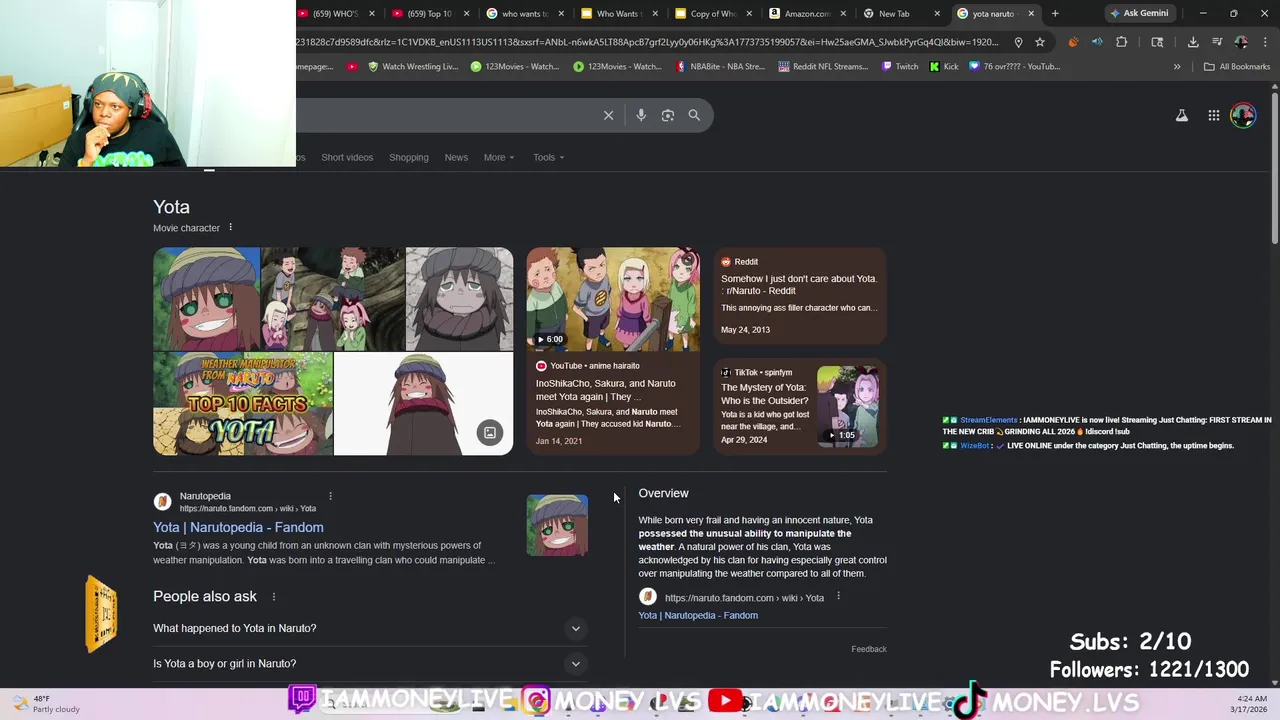The width and height of the screenshot is (1280, 720).
Task: Click the tab audio speaker icon in toolbar
Action: point(1097,42)
